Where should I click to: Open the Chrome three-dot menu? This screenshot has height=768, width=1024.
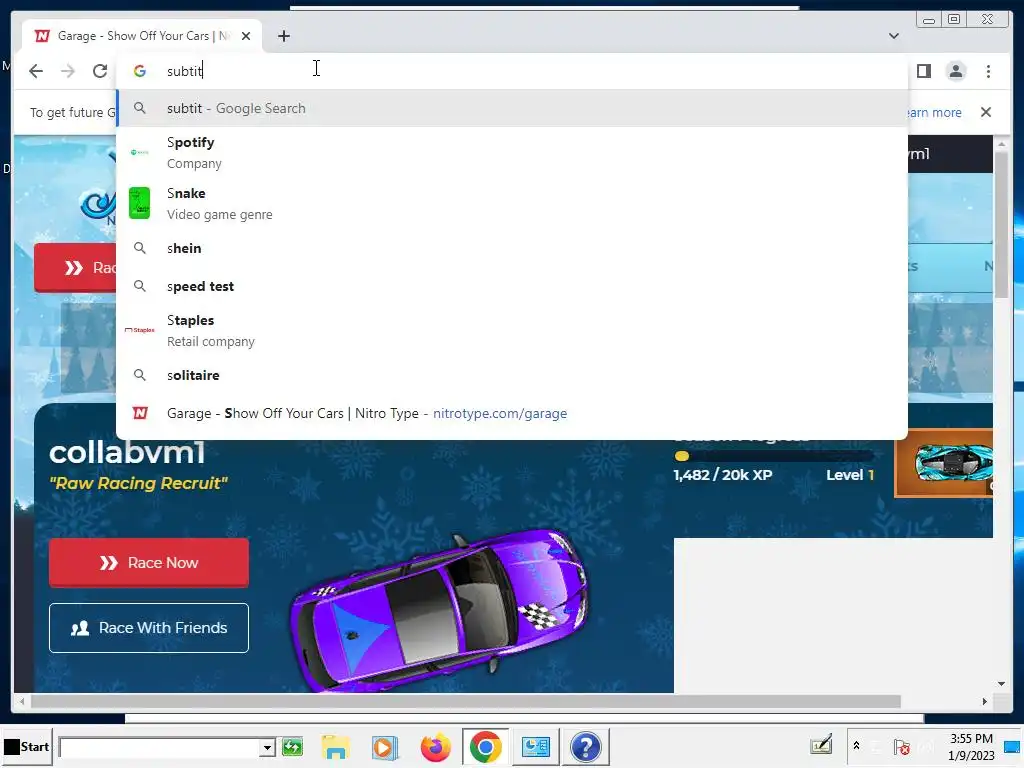coord(988,71)
